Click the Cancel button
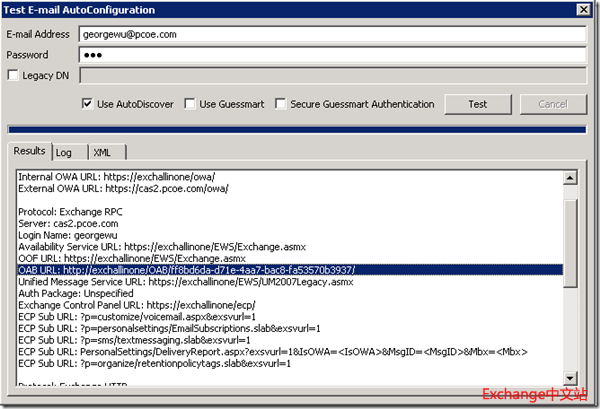Screen dimensions: 600x409 [x=552, y=104]
